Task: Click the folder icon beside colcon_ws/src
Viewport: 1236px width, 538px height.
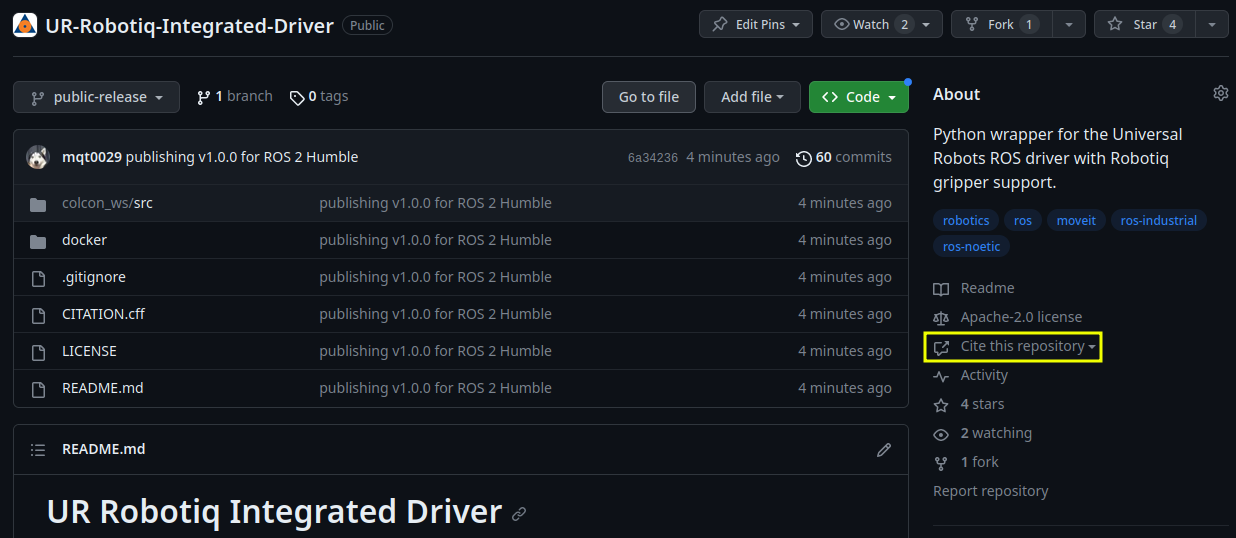Action: (x=38, y=204)
